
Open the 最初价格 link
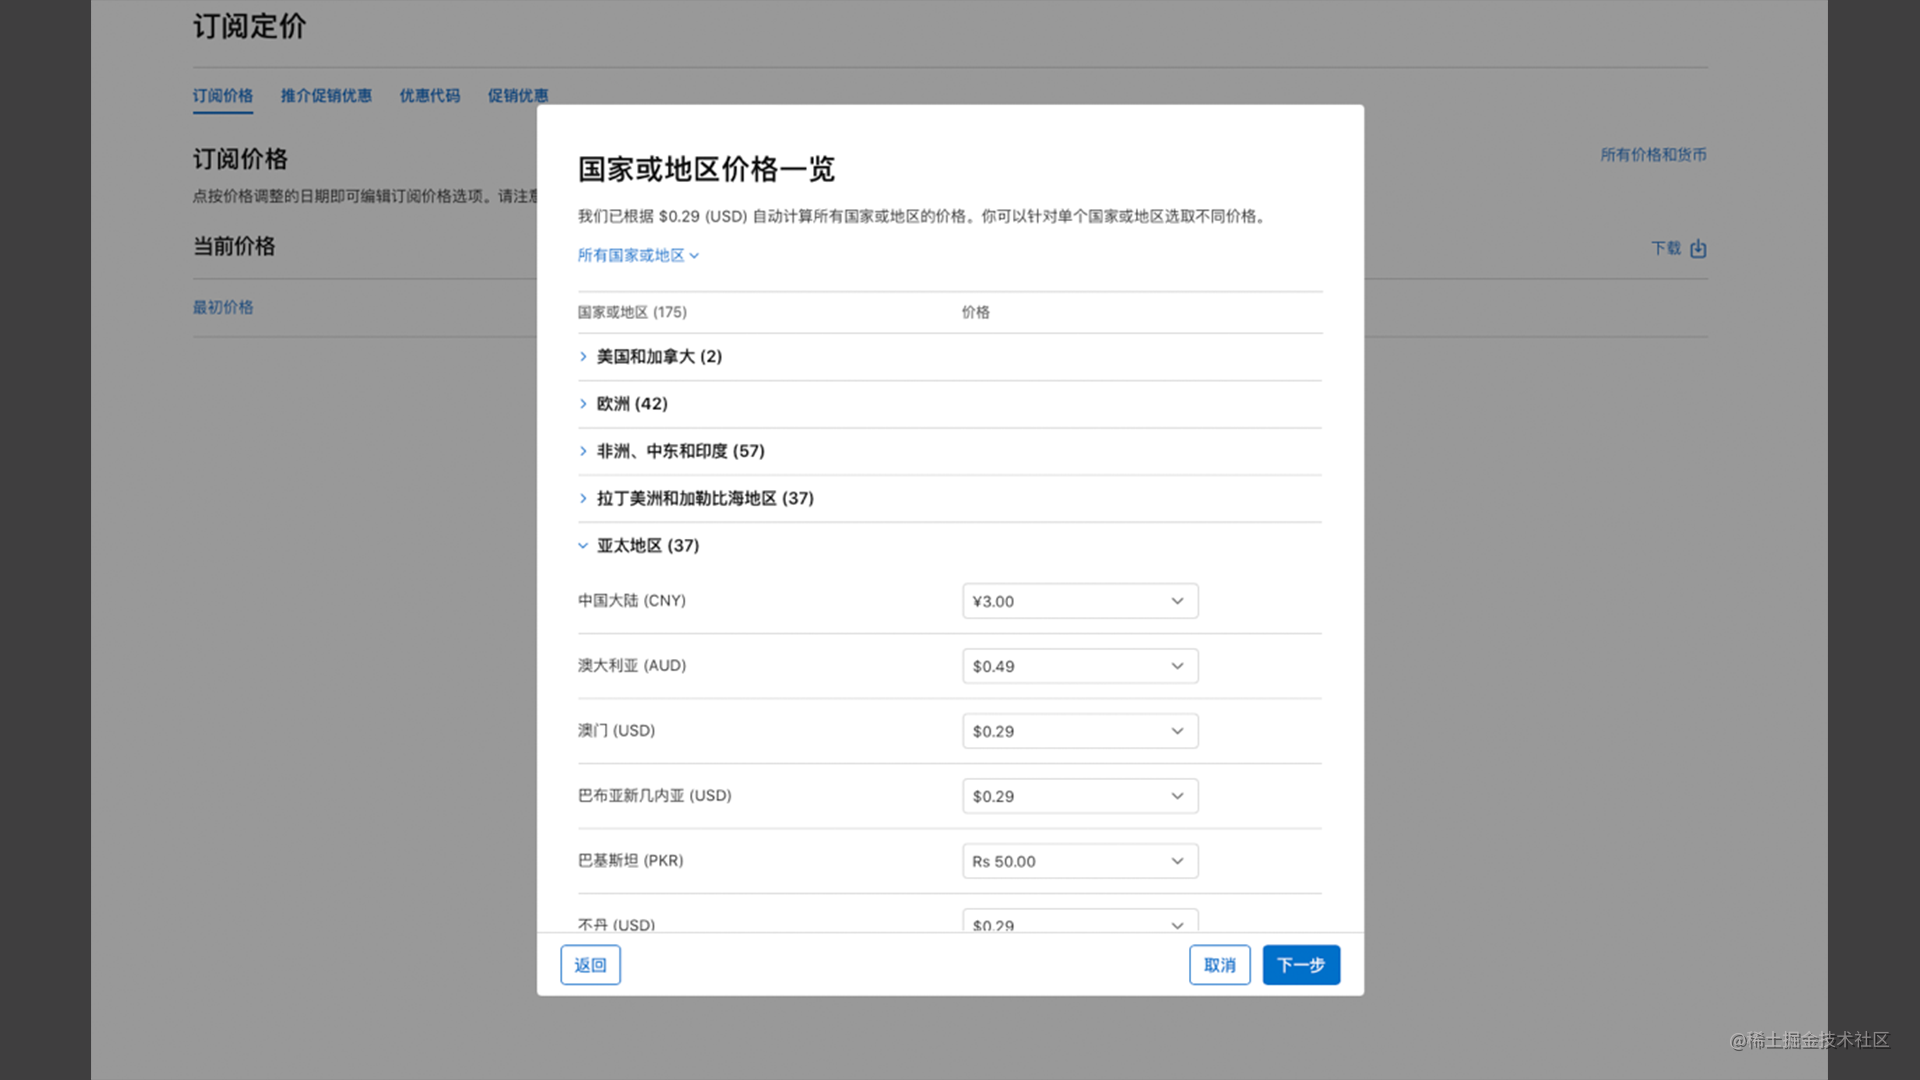pyautogui.click(x=223, y=307)
